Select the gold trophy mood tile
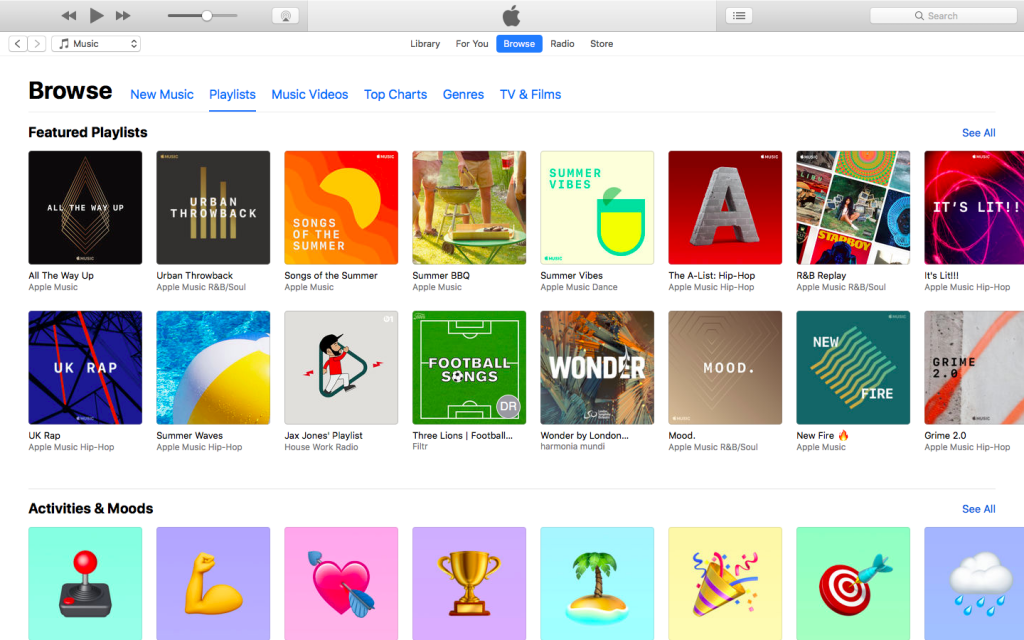 point(469,583)
